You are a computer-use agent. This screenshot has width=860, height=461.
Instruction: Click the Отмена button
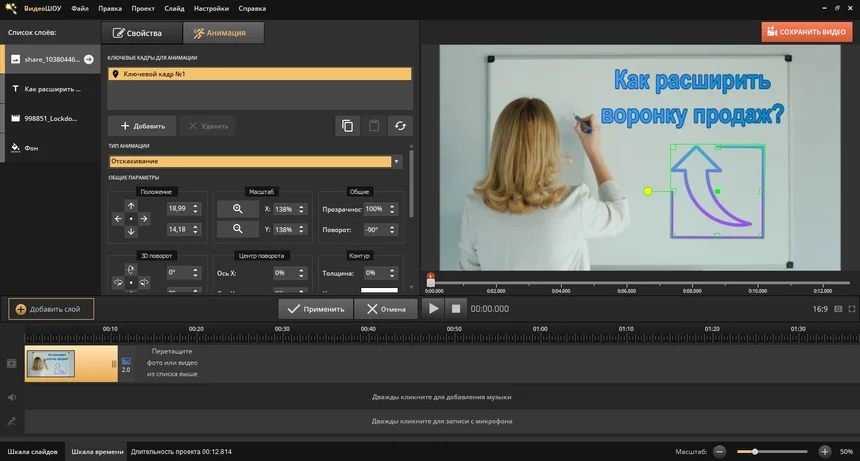click(x=387, y=309)
